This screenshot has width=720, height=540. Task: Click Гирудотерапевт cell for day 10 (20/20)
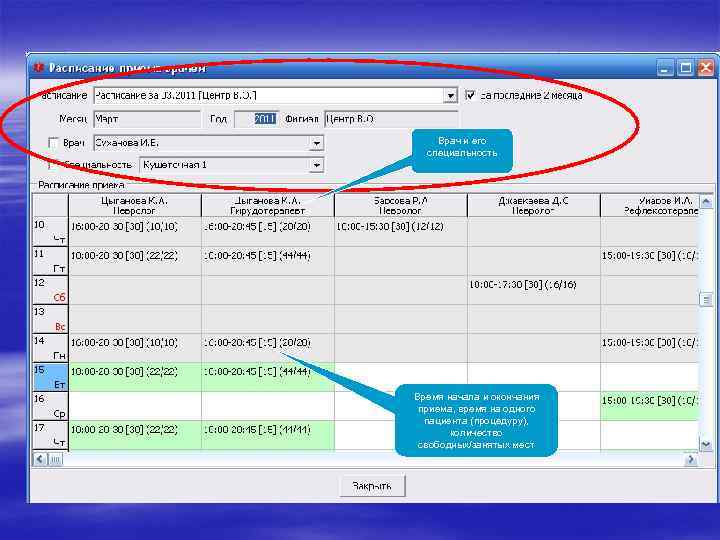pyautogui.click(x=268, y=232)
